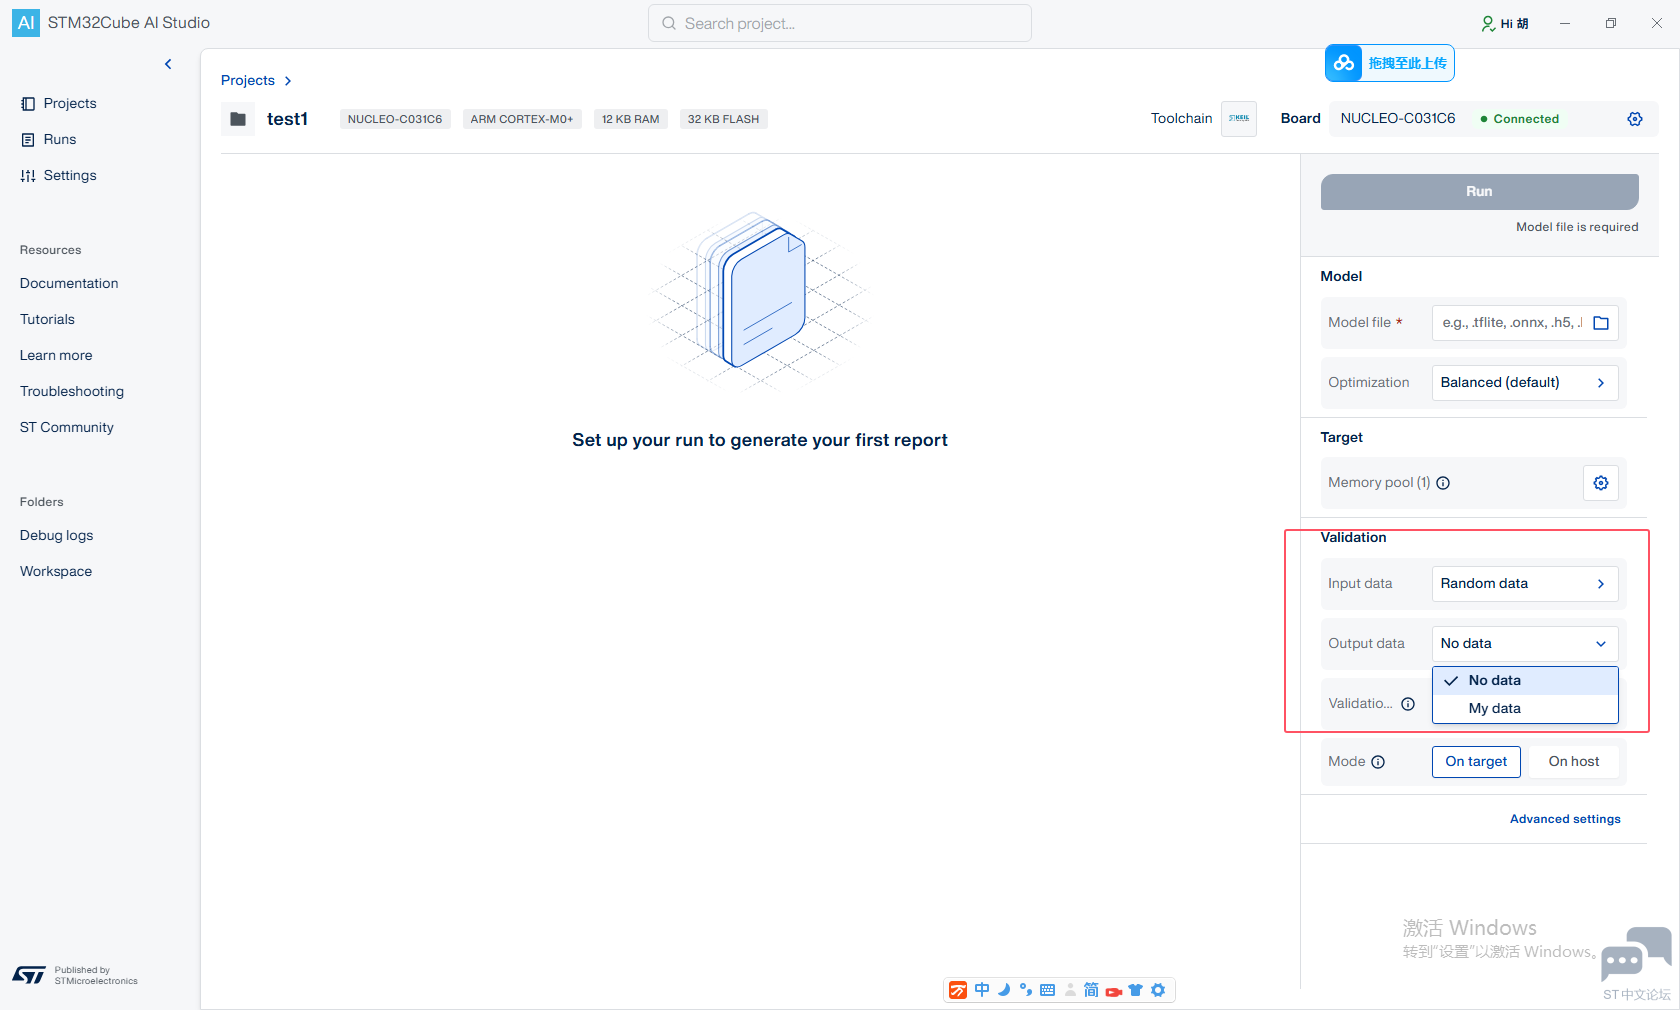Click the Mode info icon
Screen dimensions: 1680x1010
[1378, 762]
